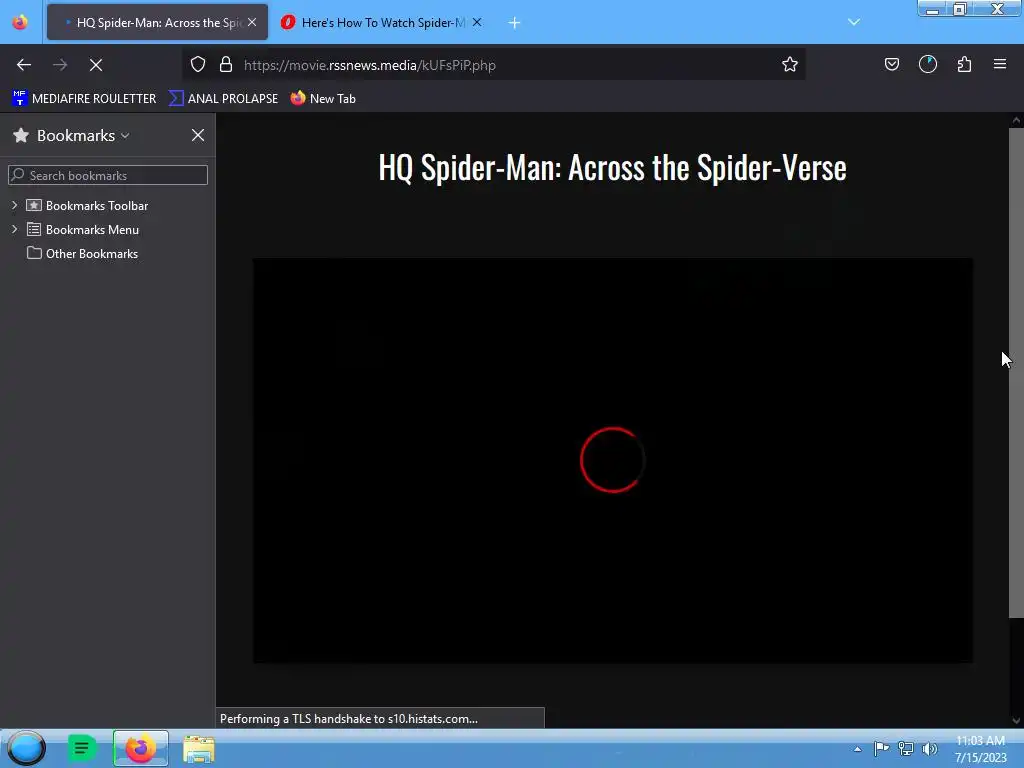Expand the Bookmarks Menu folder
The height and width of the screenshot is (768, 1024).
pyautogui.click(x=14, y=229)
